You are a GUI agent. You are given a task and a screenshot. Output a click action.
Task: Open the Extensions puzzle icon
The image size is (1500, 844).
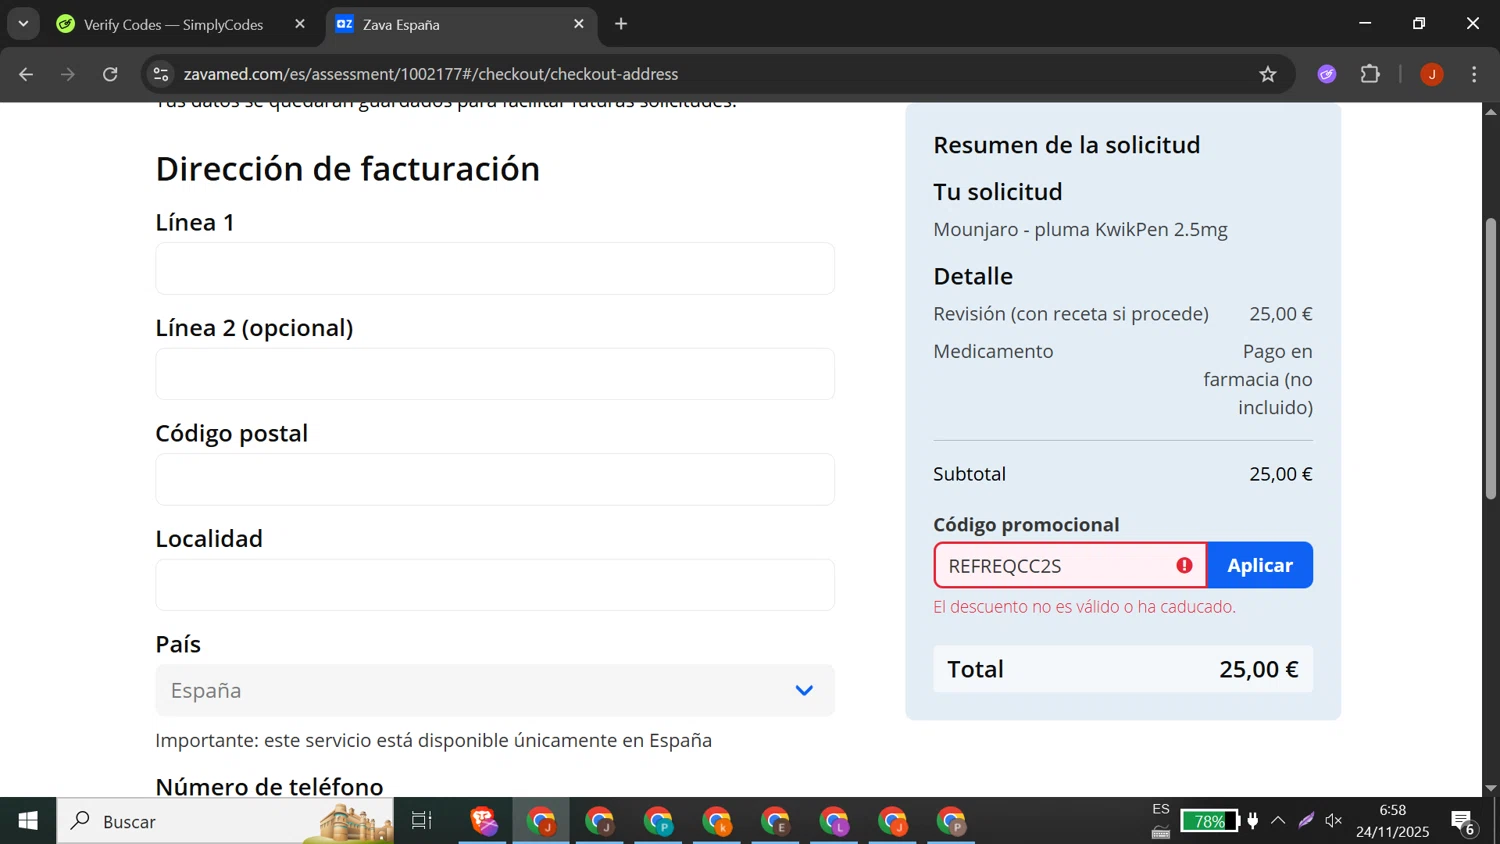click(1370, 74)
